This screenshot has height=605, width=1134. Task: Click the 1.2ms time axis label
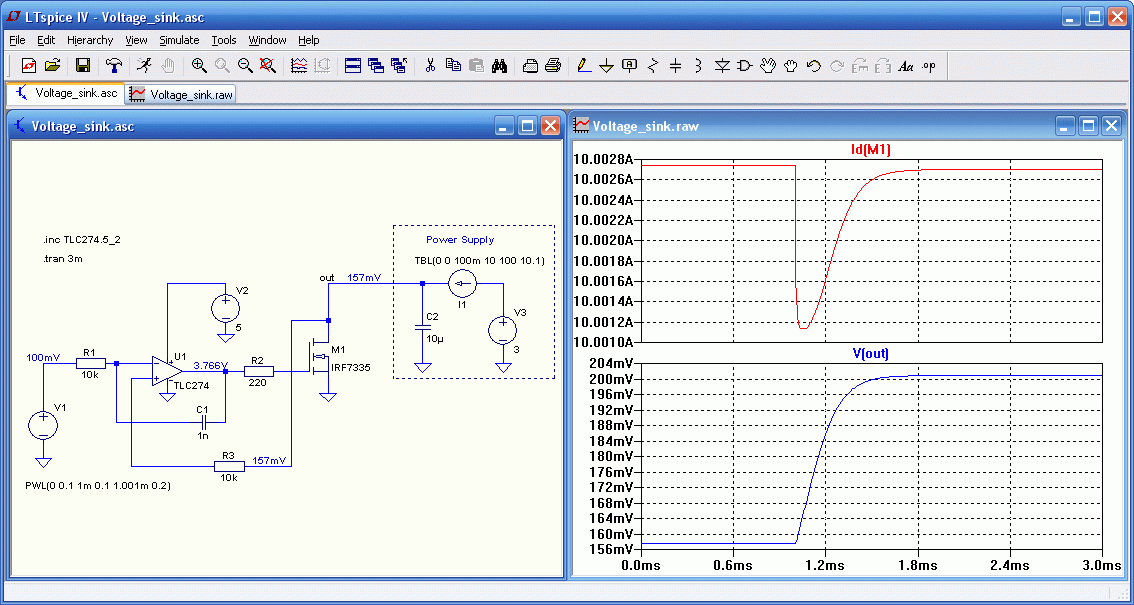(824, 565)
